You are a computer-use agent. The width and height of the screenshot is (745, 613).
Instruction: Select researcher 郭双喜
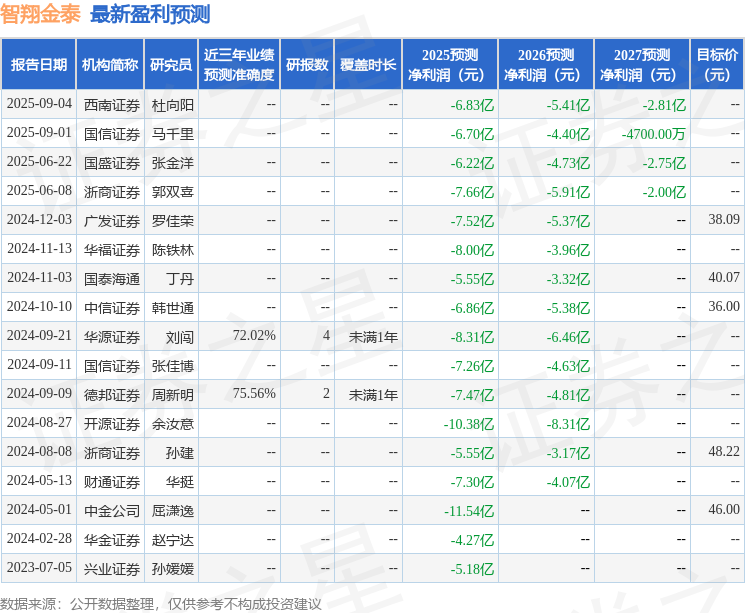click(172, 192)
